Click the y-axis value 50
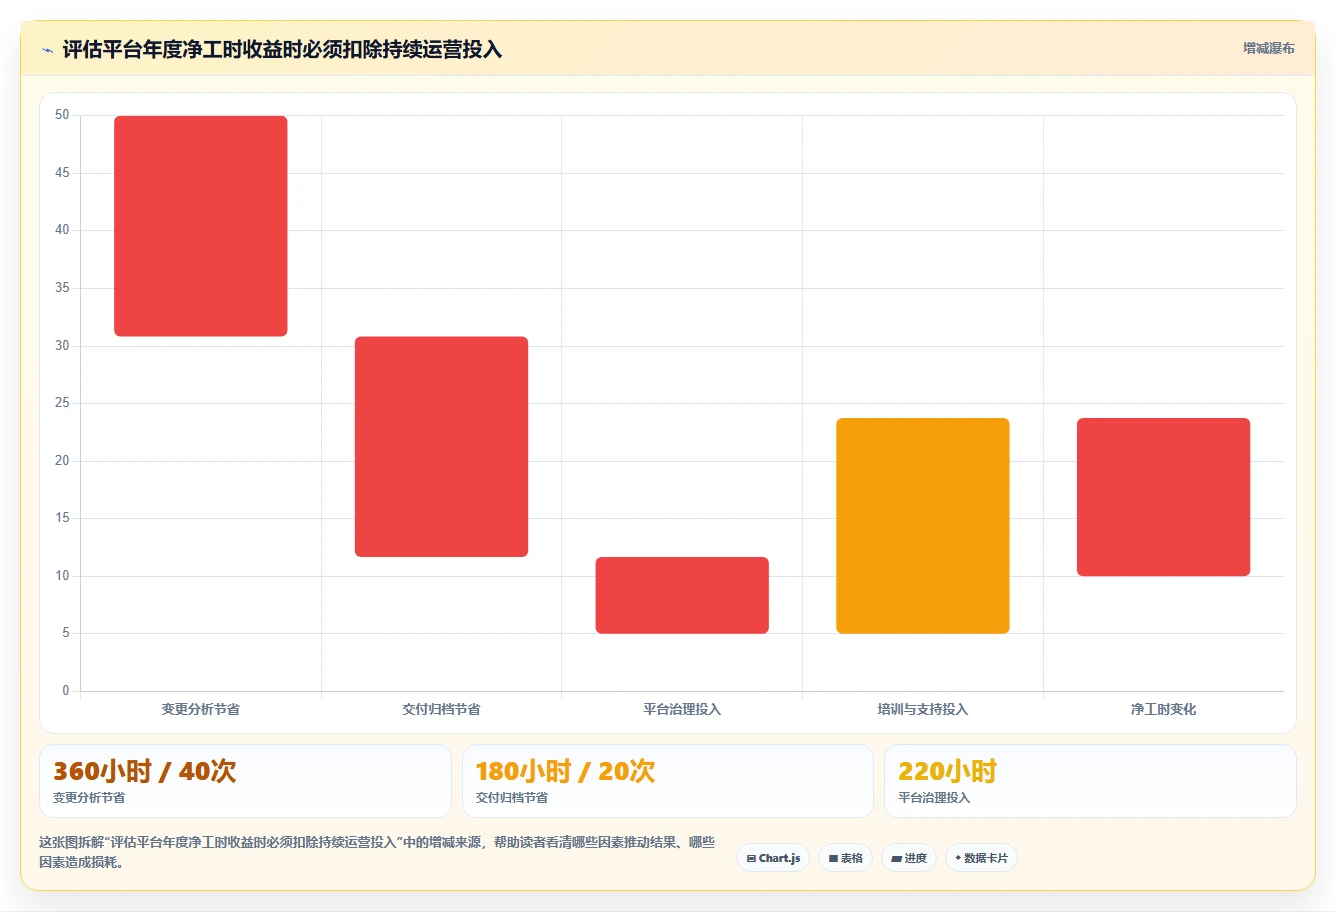1336x912 pixels. [x=62, y=115]
